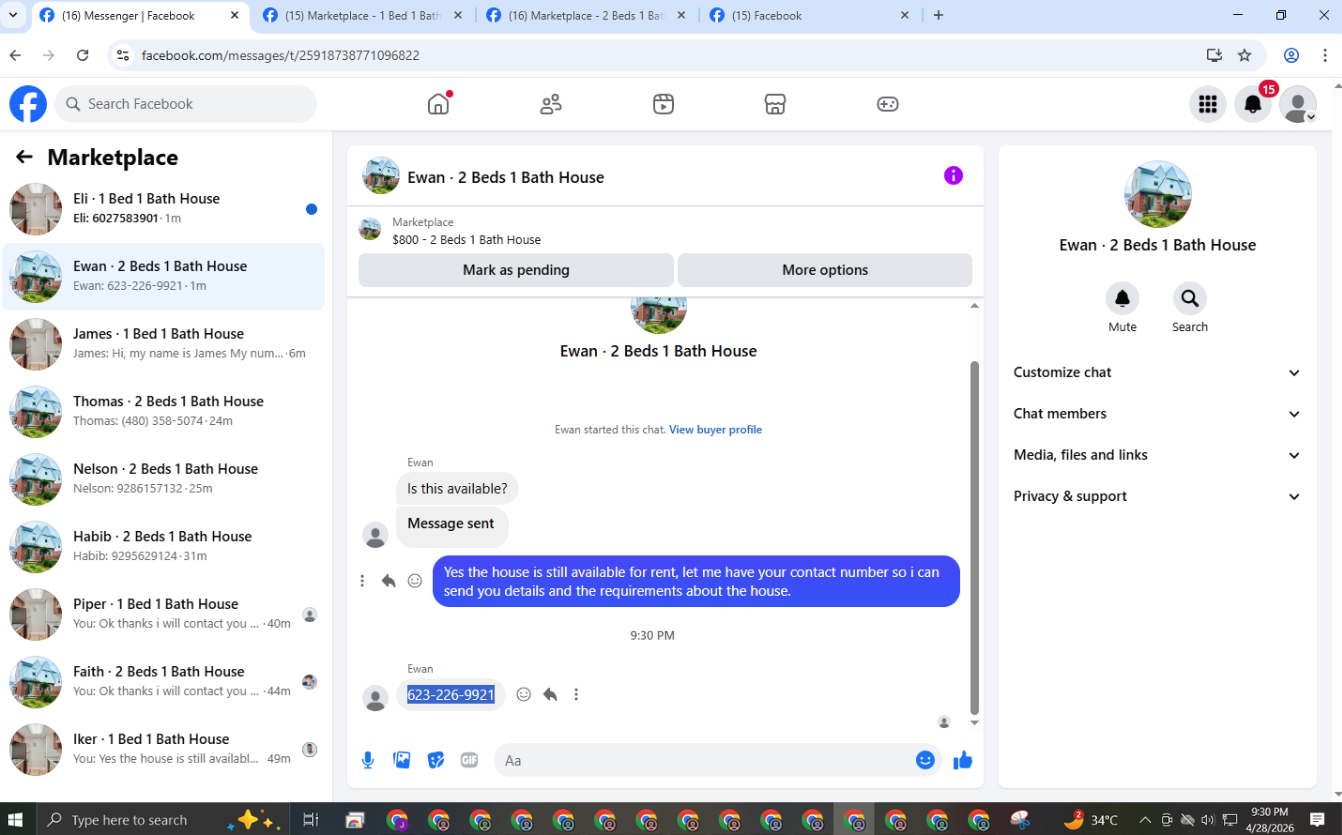Image resolution: width=1342 pixels, height=835 pixels.
Task: Select the Messenger | Facebook browser tab
Action: click(139, 16)
